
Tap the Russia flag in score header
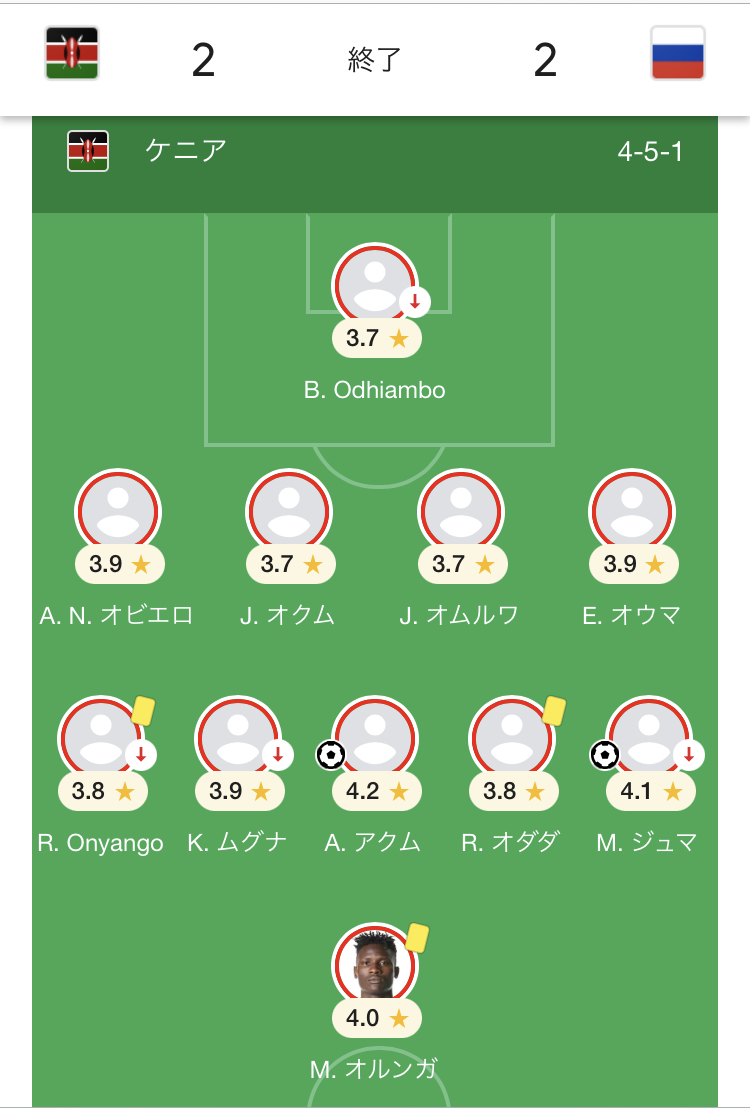[677, 54]
